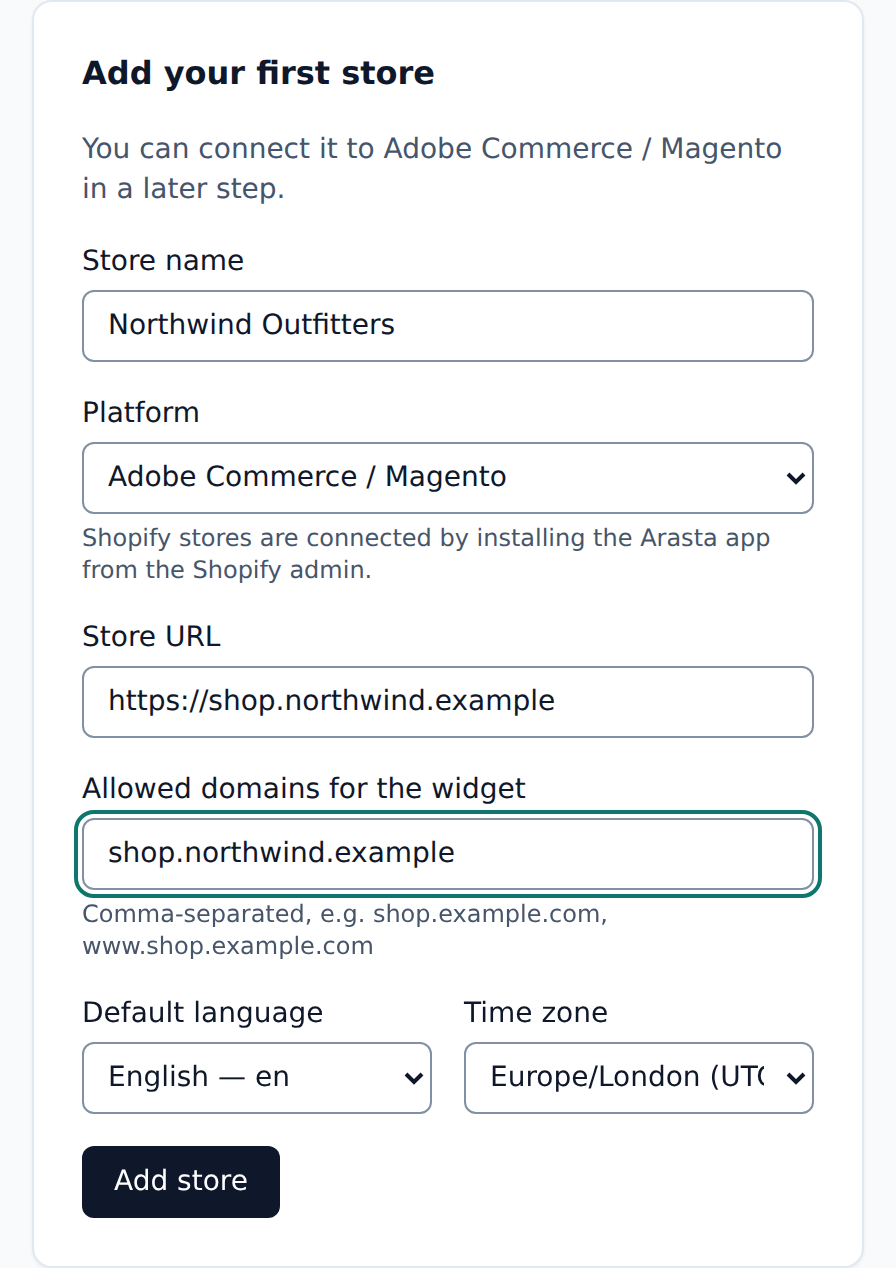Click the 'Platform' label
The image size is (896, 1268).
coord(141,412)
